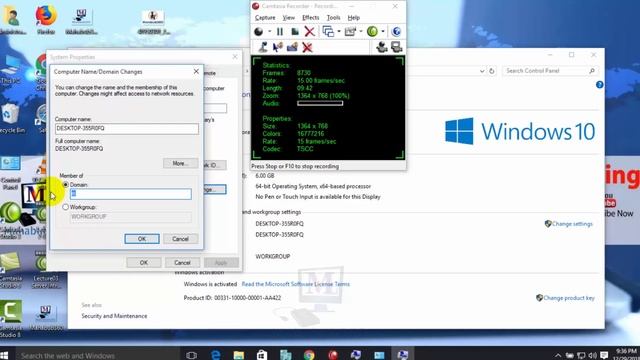Click the keyboard sound effect icon in Camtasia
640x360 pixels.
(x=292, y=47)
